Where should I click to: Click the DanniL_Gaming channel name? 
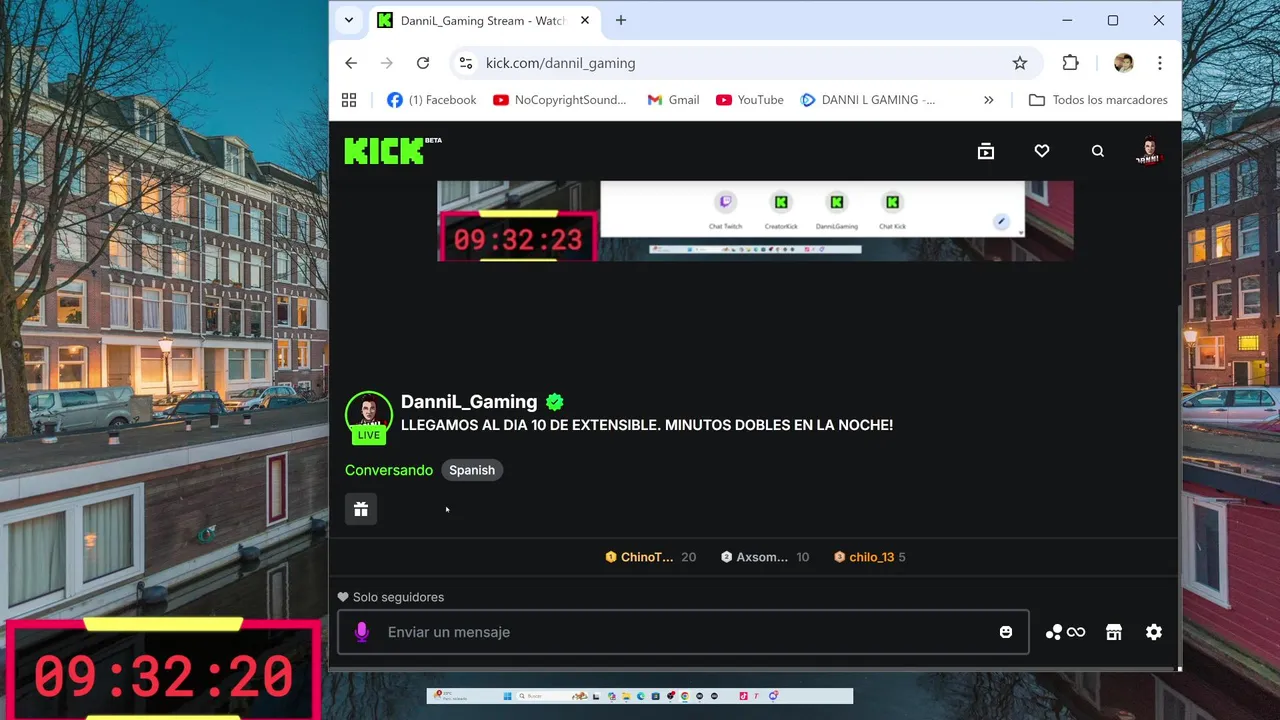point(469,402)
